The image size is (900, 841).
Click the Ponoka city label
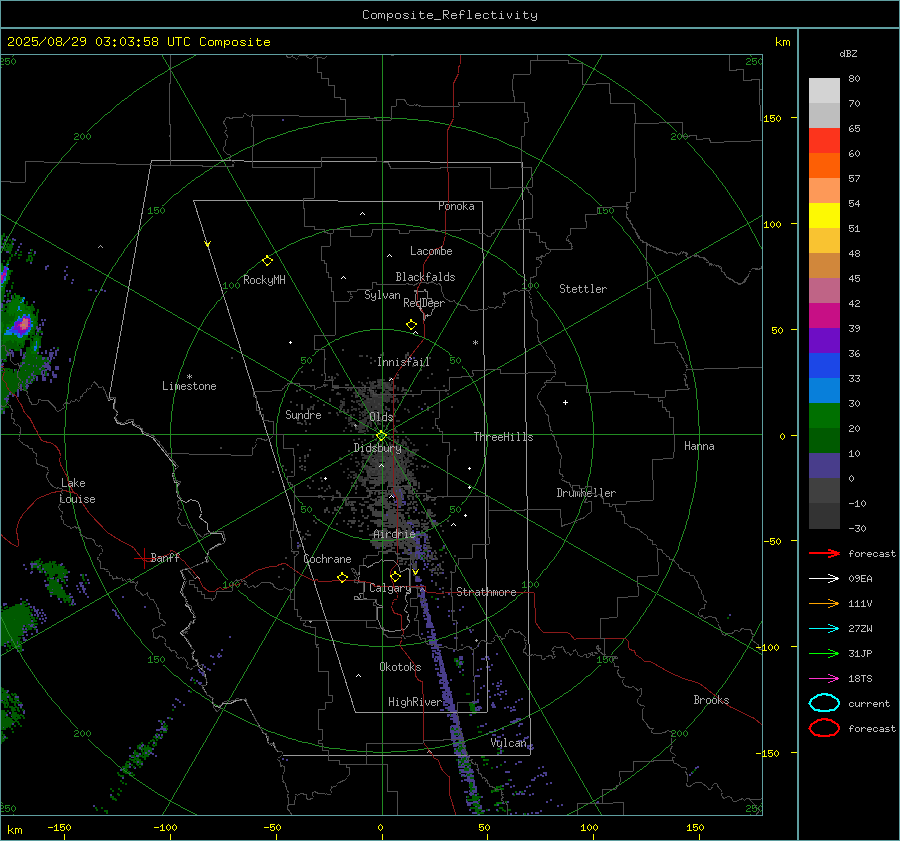[x=456, y=206]
